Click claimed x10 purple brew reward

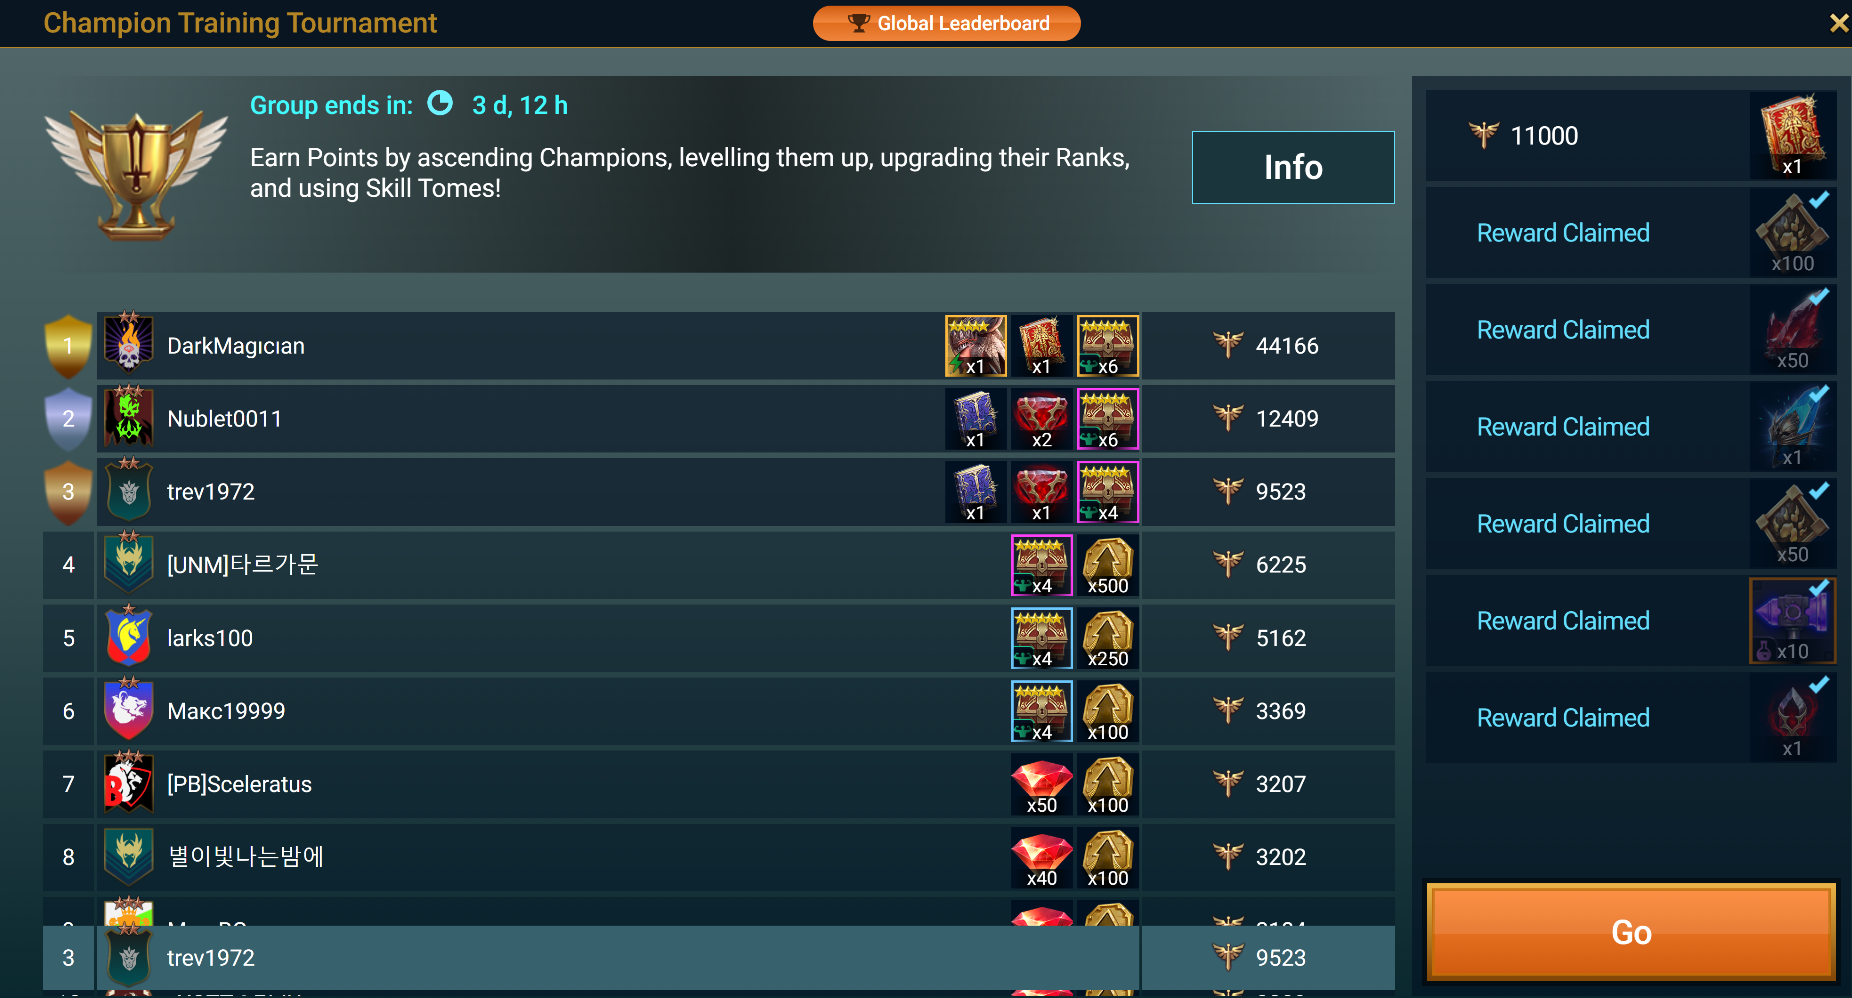[x=1793, y=621]
